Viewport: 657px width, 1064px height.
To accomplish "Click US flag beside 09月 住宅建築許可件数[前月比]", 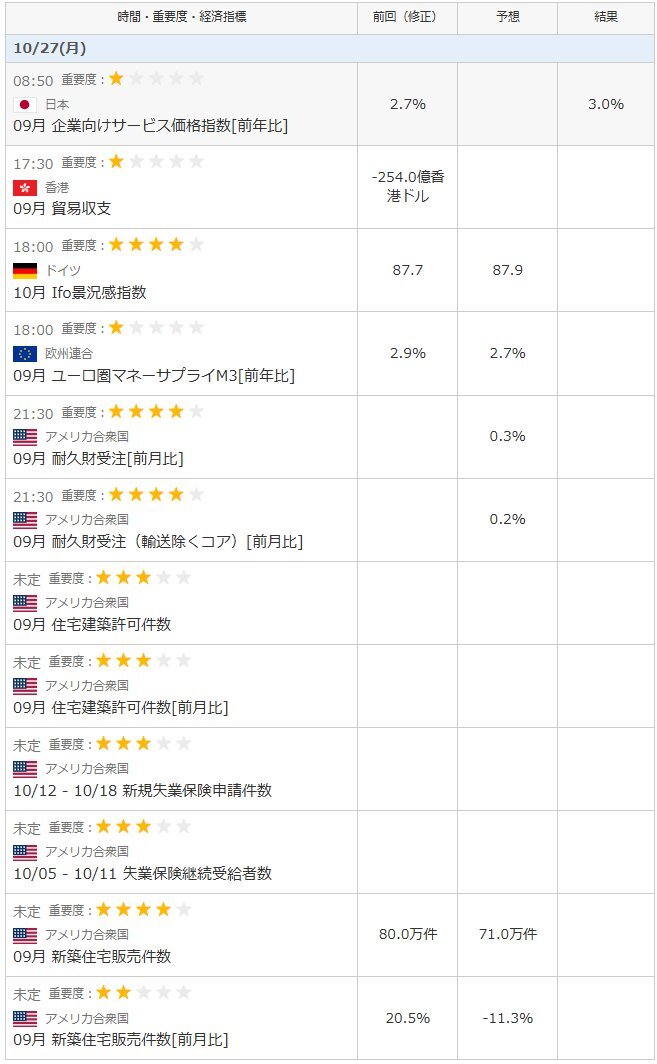I will (x=25, y=685).
